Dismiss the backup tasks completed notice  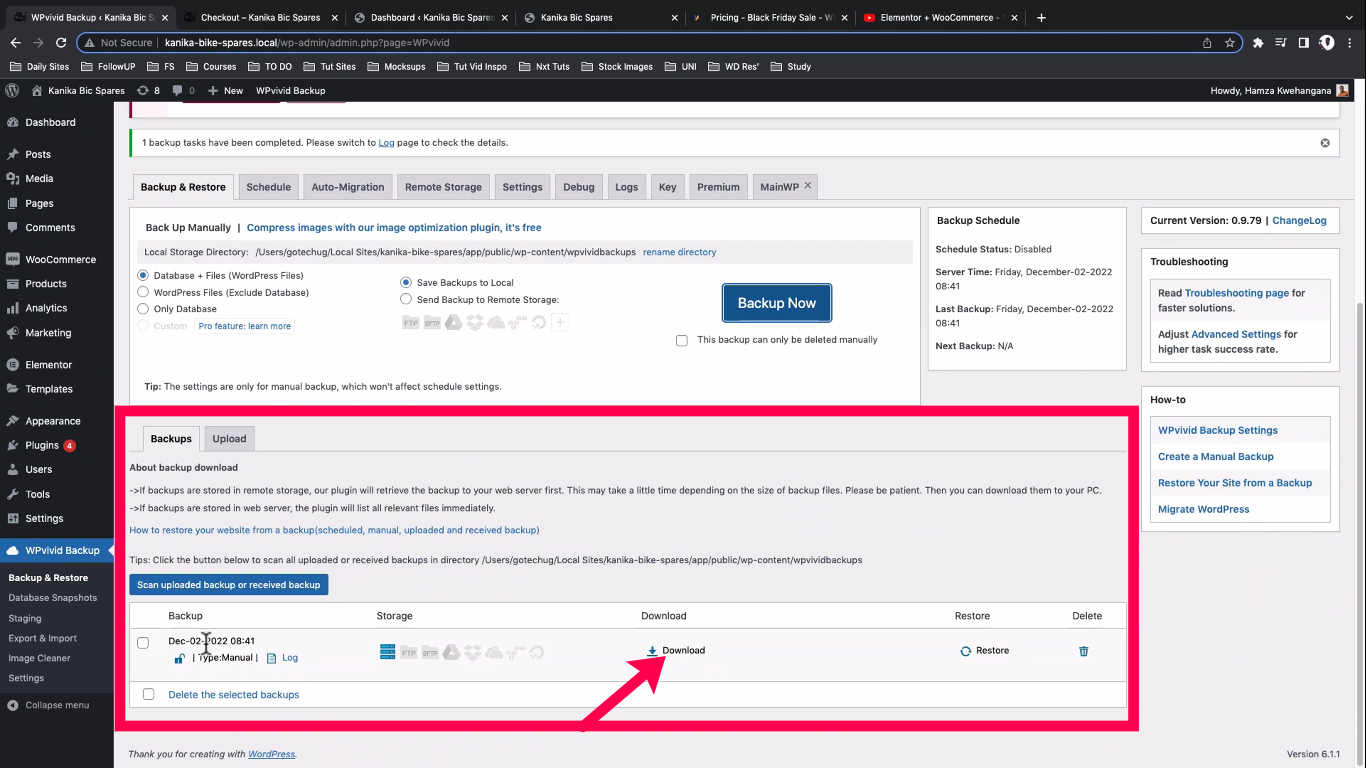(x=1325, y=143)
